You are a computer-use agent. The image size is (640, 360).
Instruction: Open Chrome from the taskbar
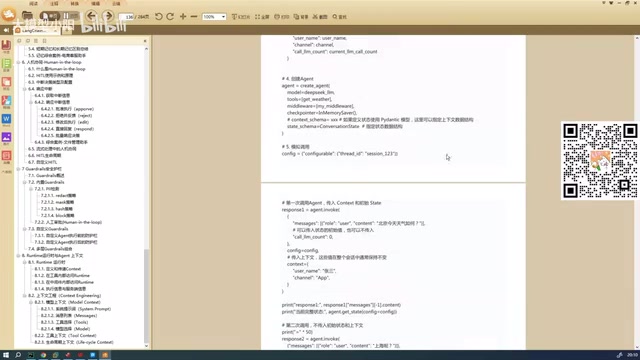click(x=43, y=355)
